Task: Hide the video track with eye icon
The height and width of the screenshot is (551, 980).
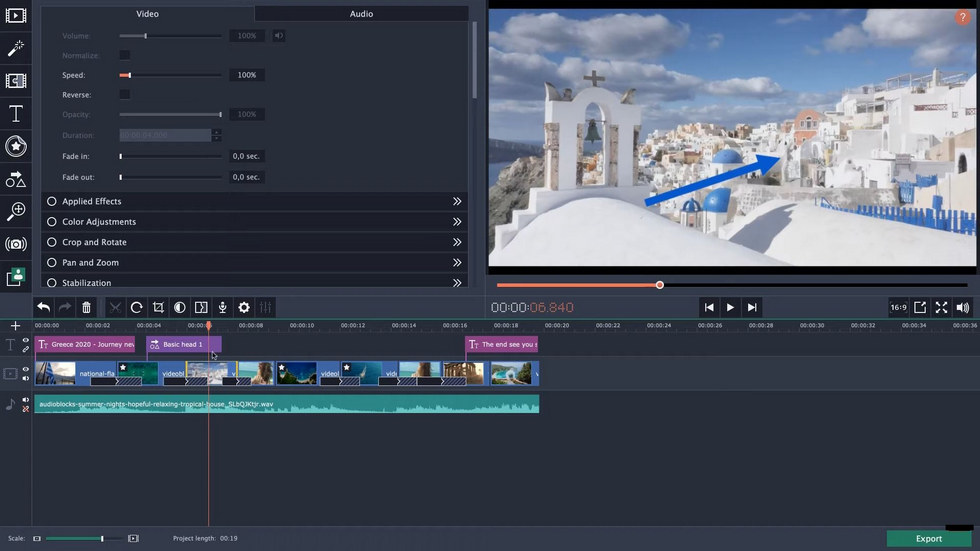Action: pyautogui.click(x=26, y=369)
